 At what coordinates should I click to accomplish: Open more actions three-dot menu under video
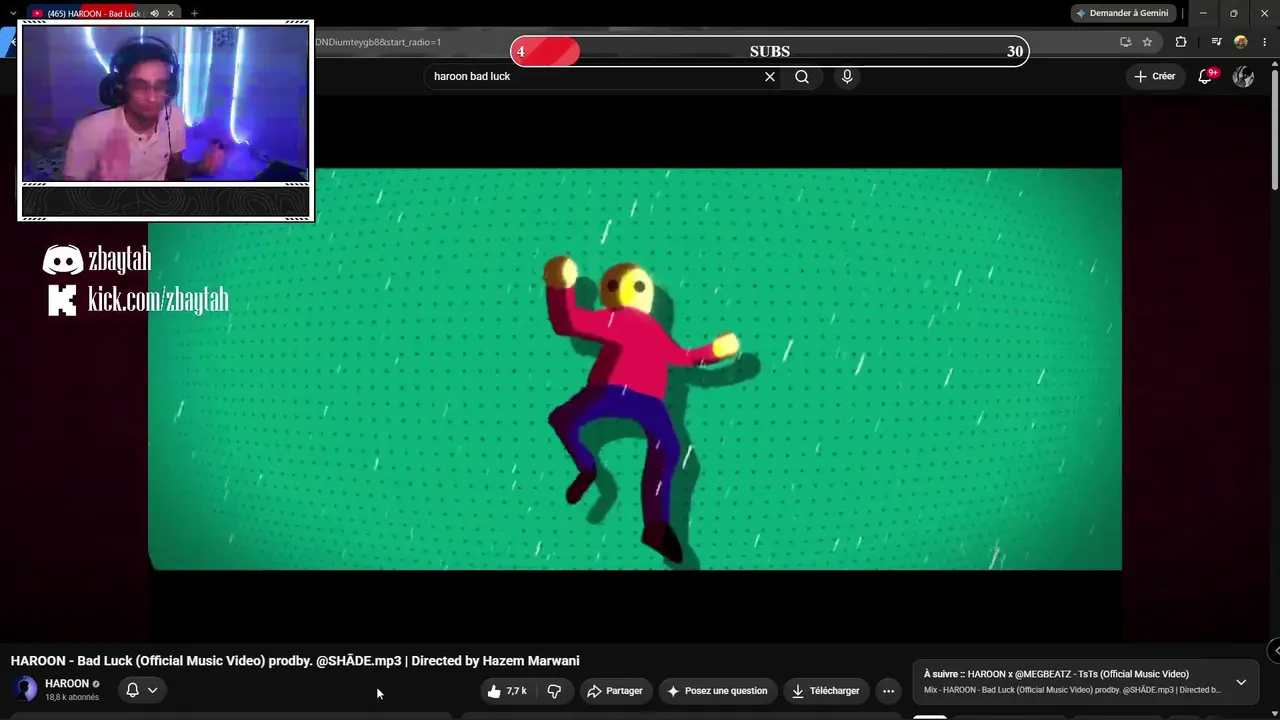[888, 691]
